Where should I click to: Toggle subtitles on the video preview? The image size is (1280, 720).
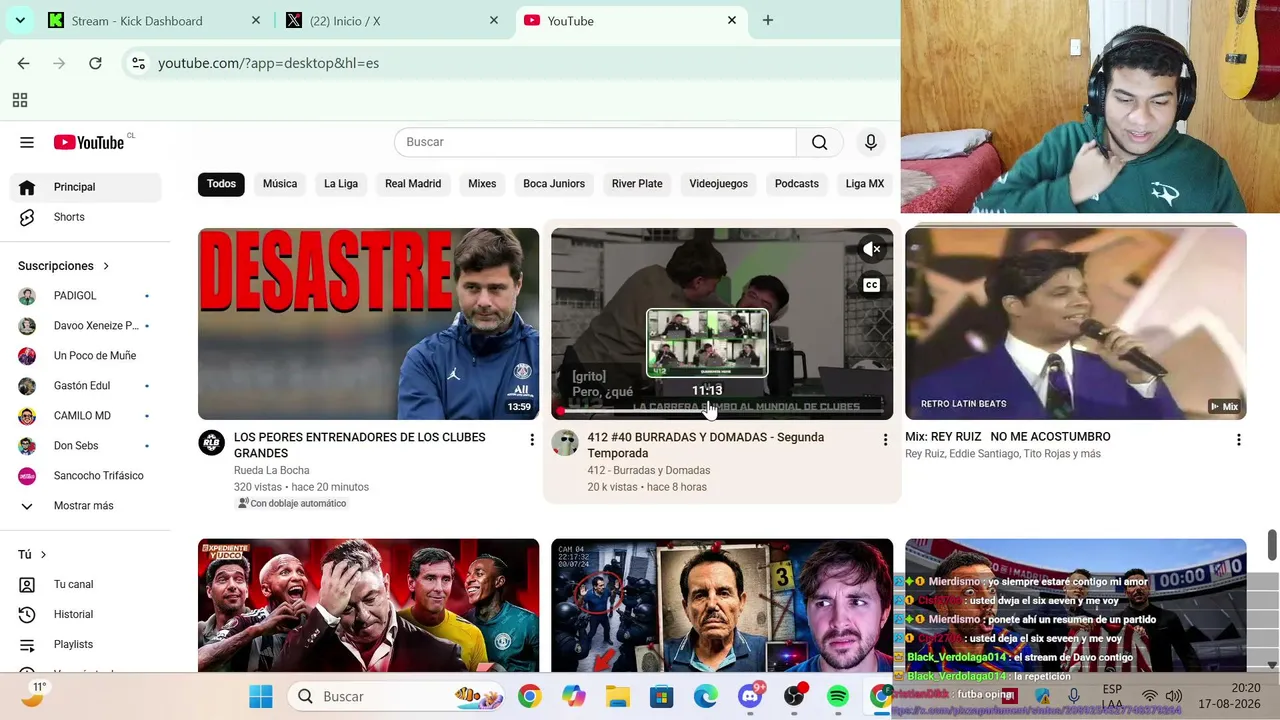[x=872, y=285]
